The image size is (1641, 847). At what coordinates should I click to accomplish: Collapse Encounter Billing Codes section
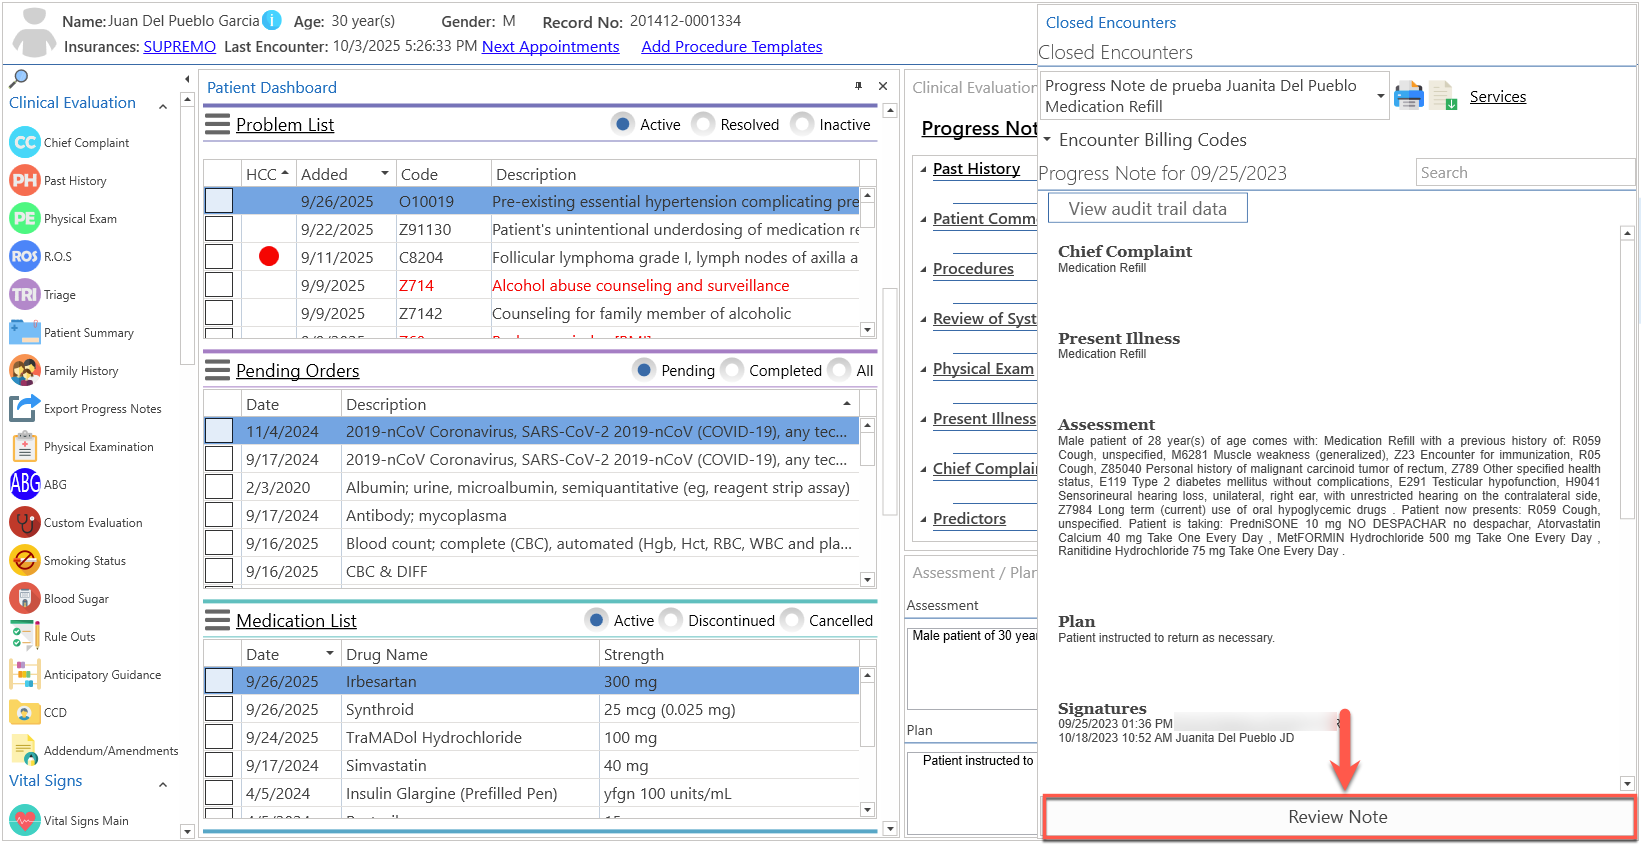tap(1047, 140)
